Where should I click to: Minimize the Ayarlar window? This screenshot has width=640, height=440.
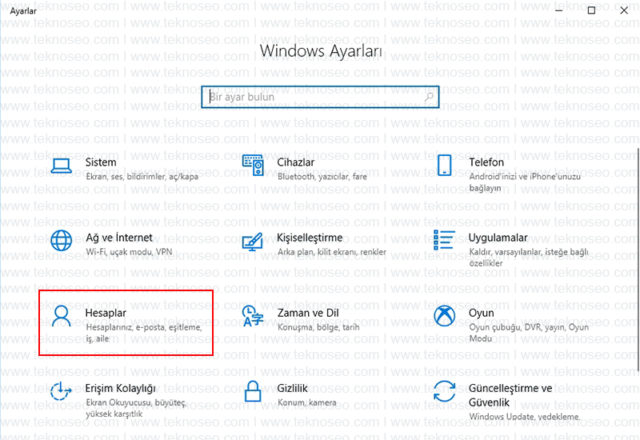pos(559,11)
